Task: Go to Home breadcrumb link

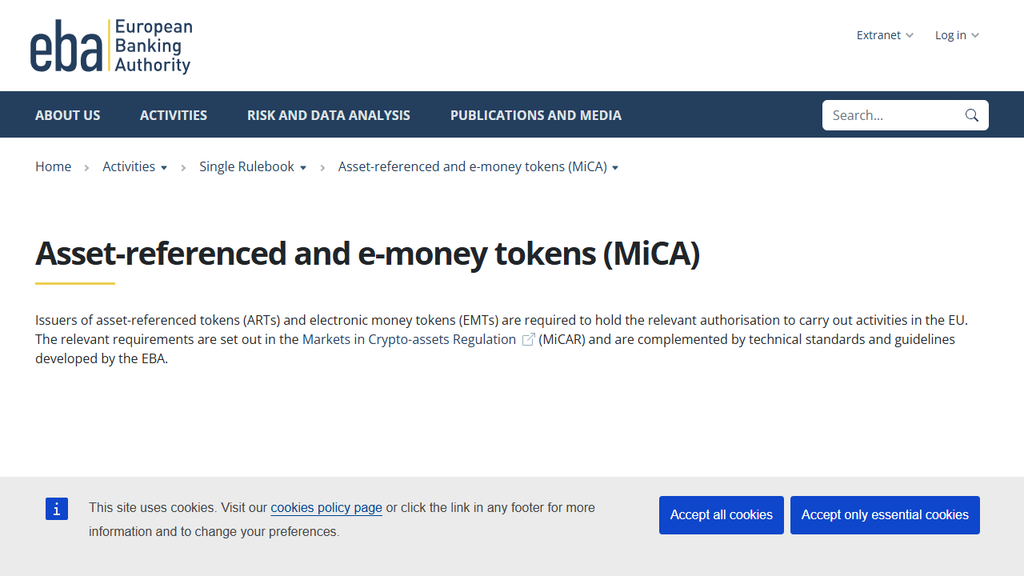Action: pos(53,167)
